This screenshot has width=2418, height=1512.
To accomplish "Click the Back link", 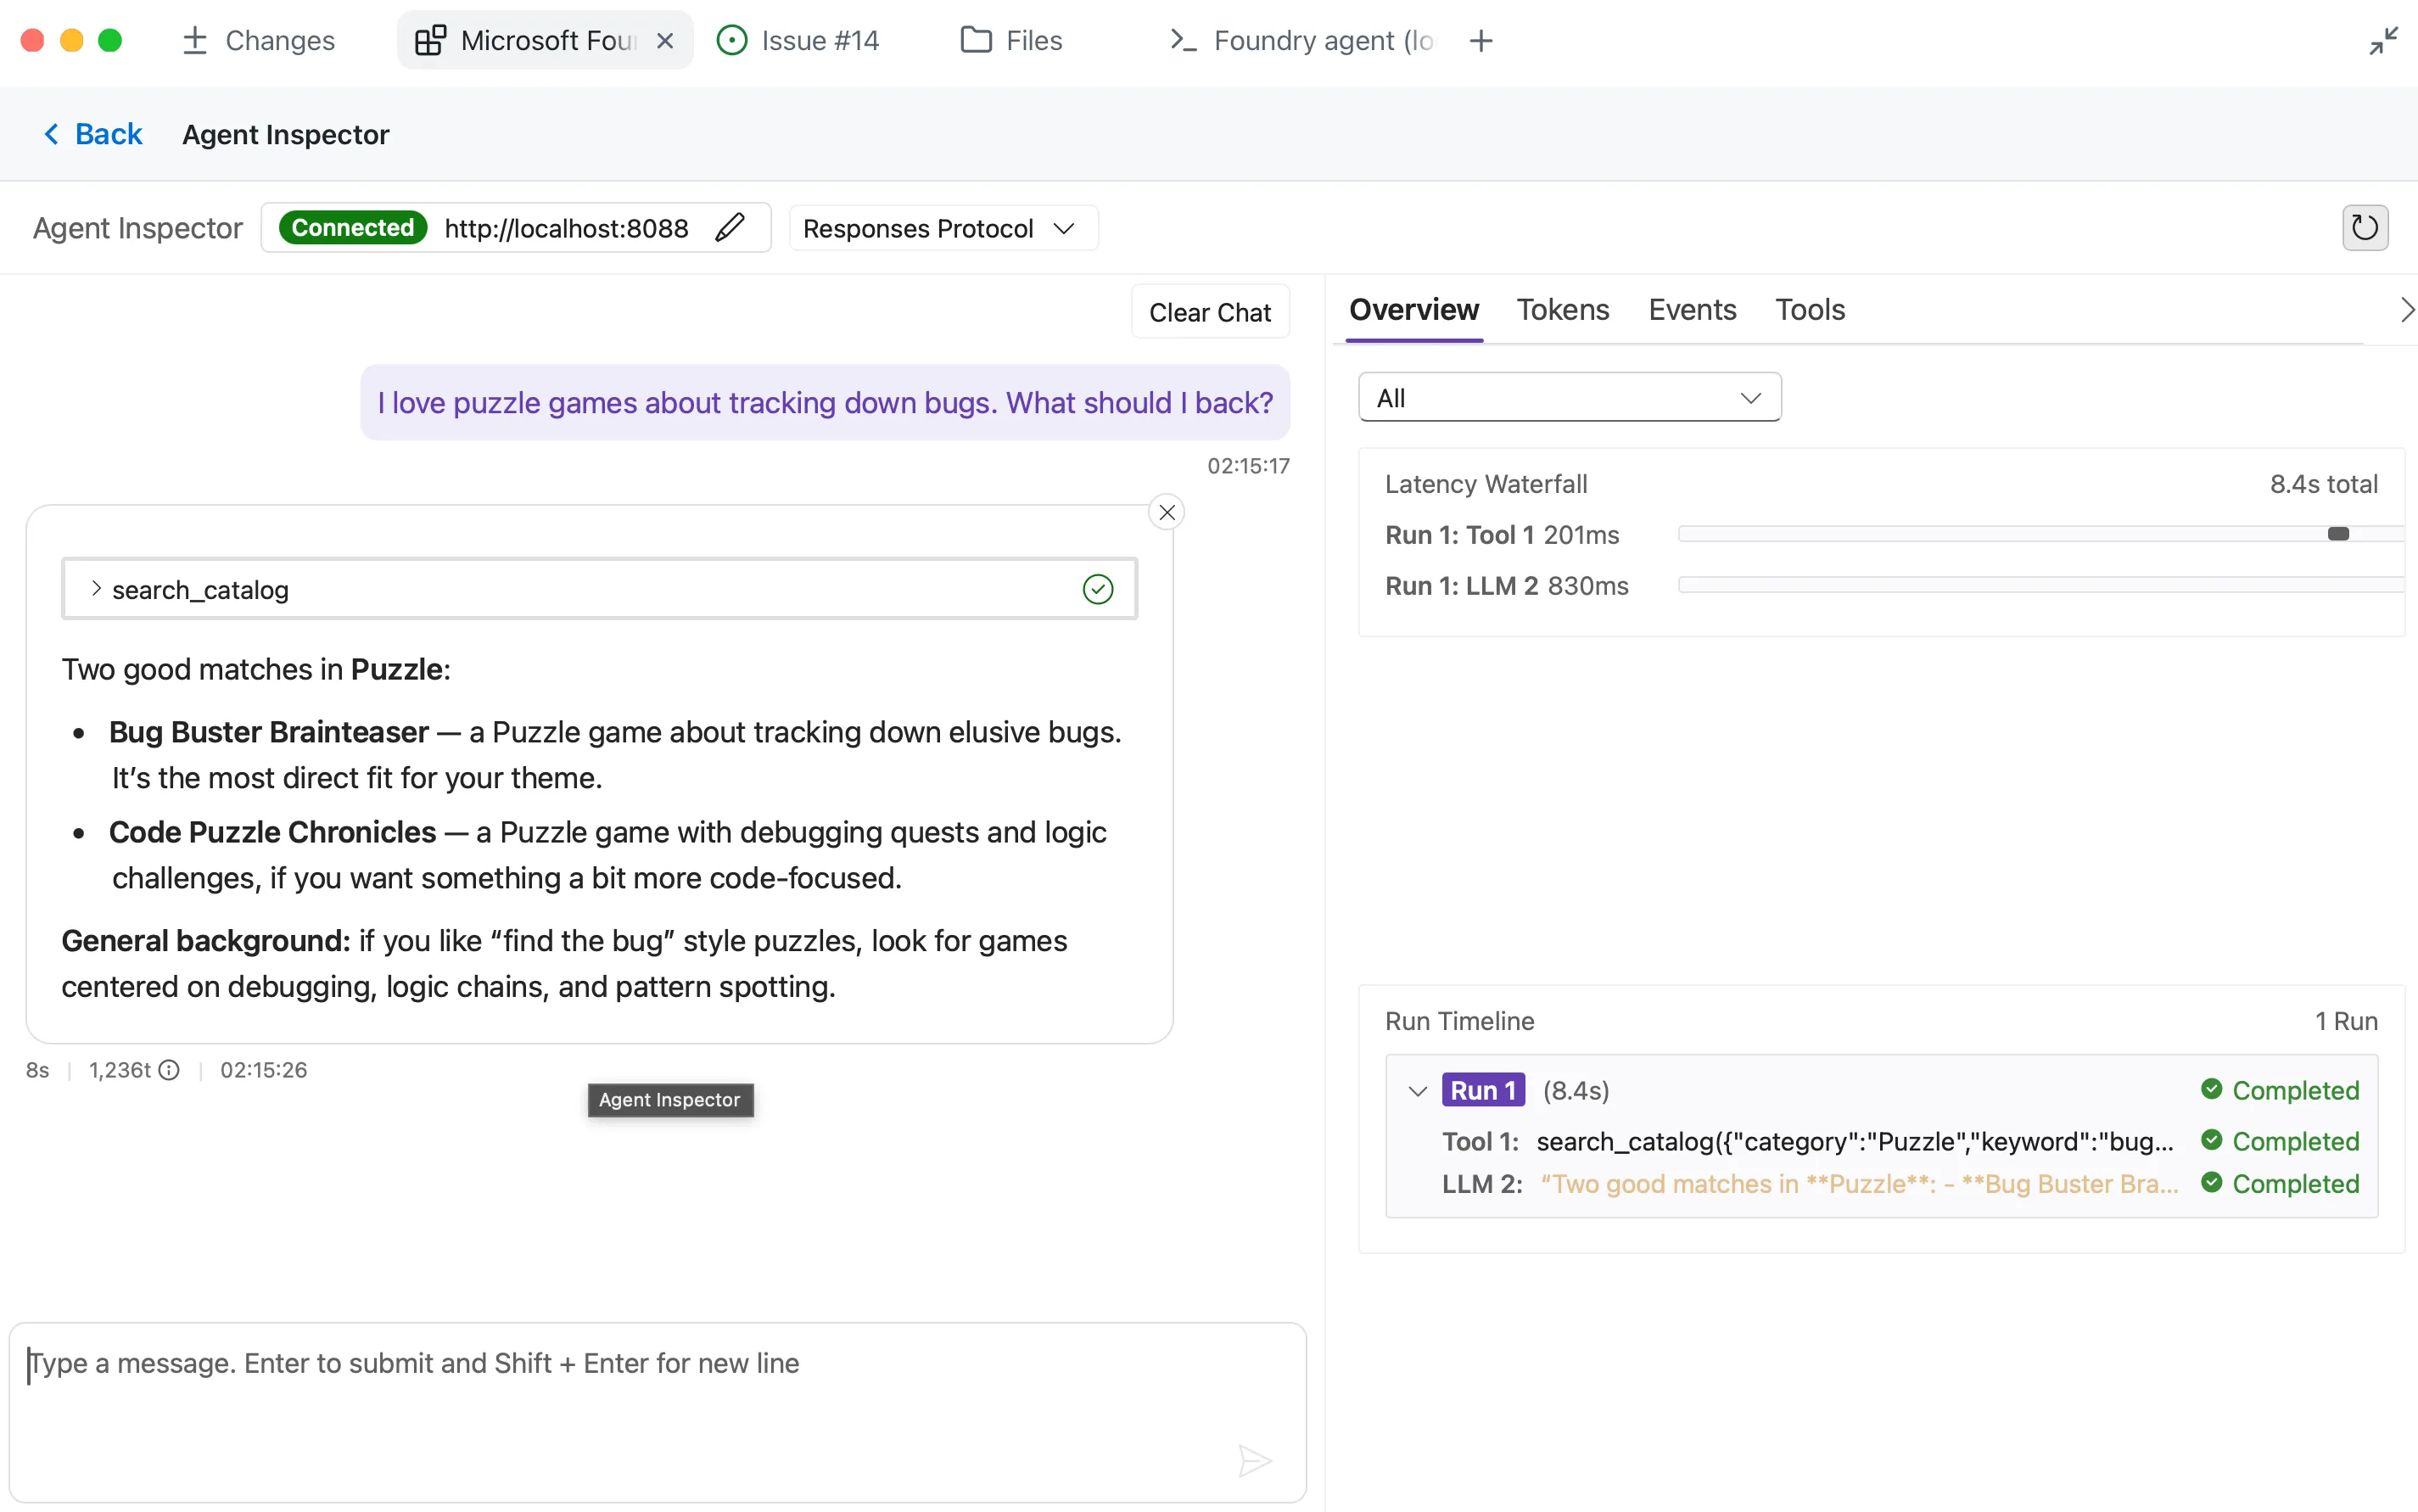I will coord(93,134).
